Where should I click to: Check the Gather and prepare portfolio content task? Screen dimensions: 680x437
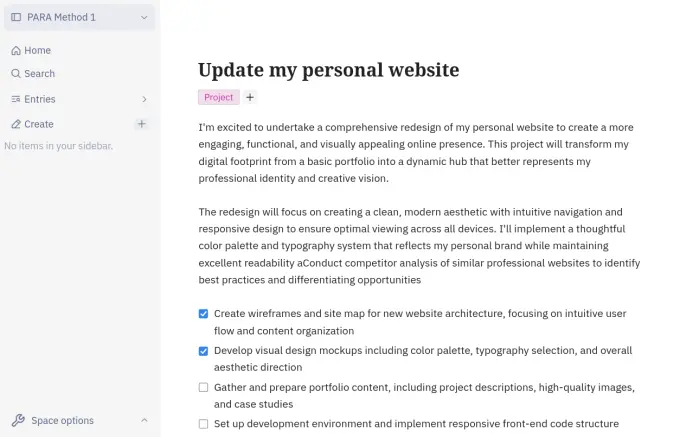(x=203, y=388)
